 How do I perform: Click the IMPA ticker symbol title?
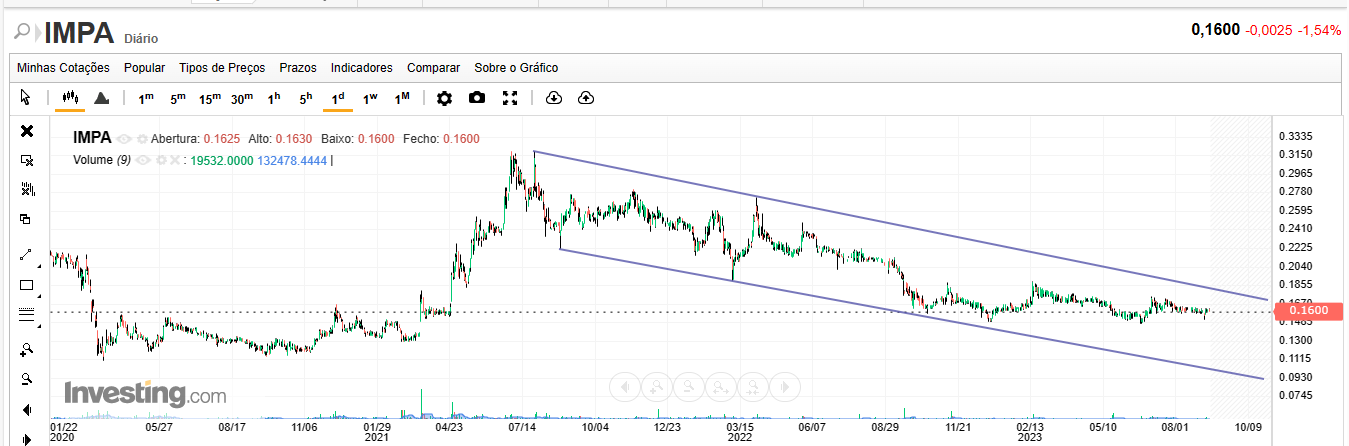78,33
